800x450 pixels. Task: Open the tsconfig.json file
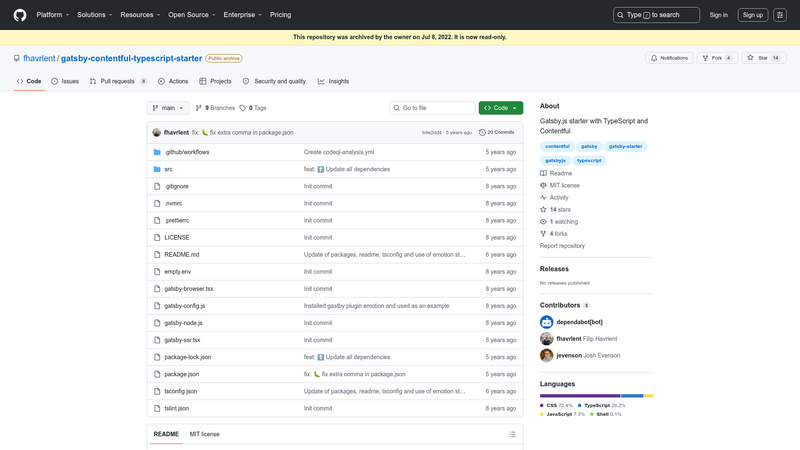(x=181, y=391)
